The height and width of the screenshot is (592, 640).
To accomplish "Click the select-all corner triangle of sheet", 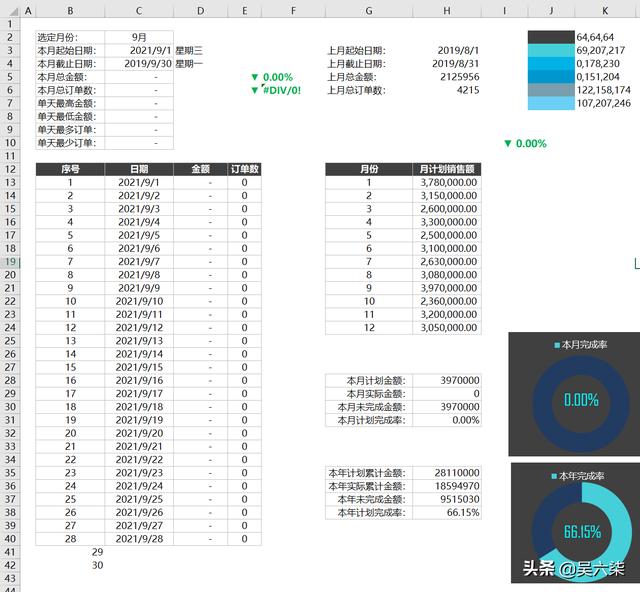I will 10,10.
